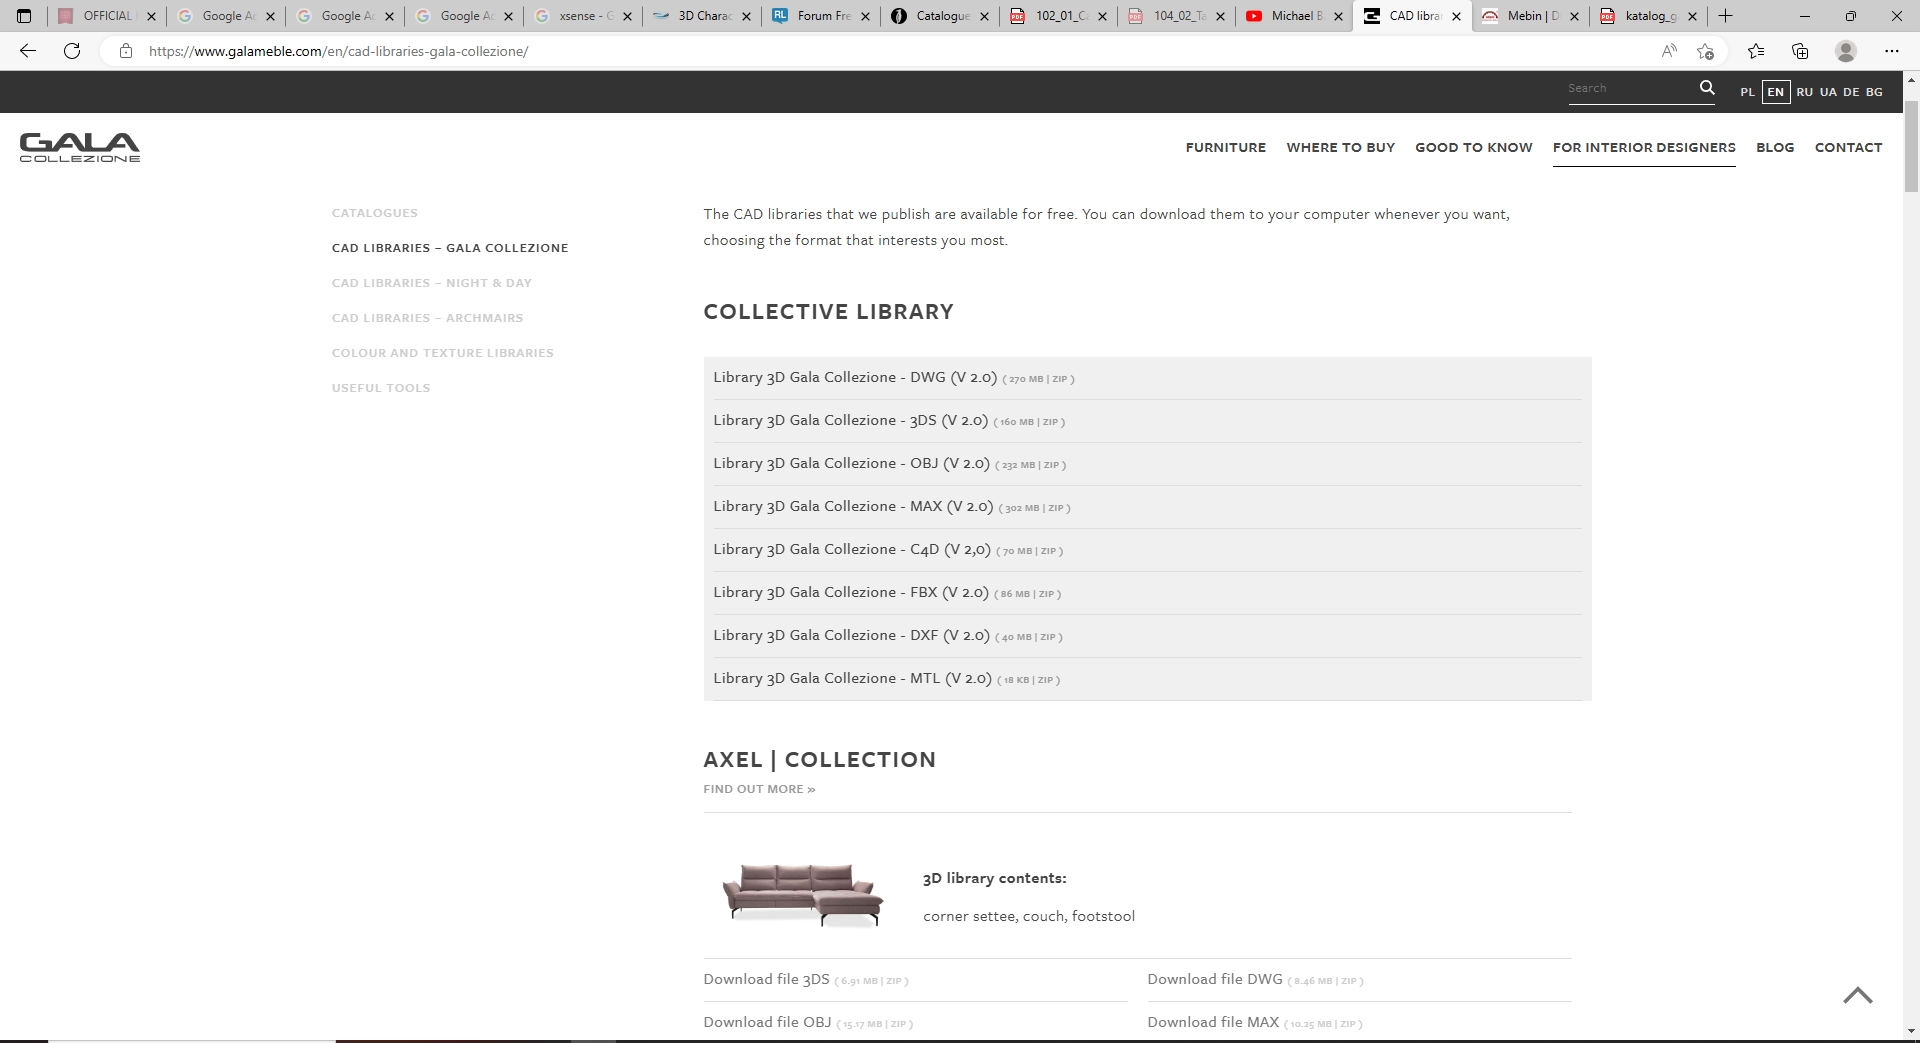Download the FBX collective library
The width and height of the screenshot is (1920, 1043).
click(1147, 593)
